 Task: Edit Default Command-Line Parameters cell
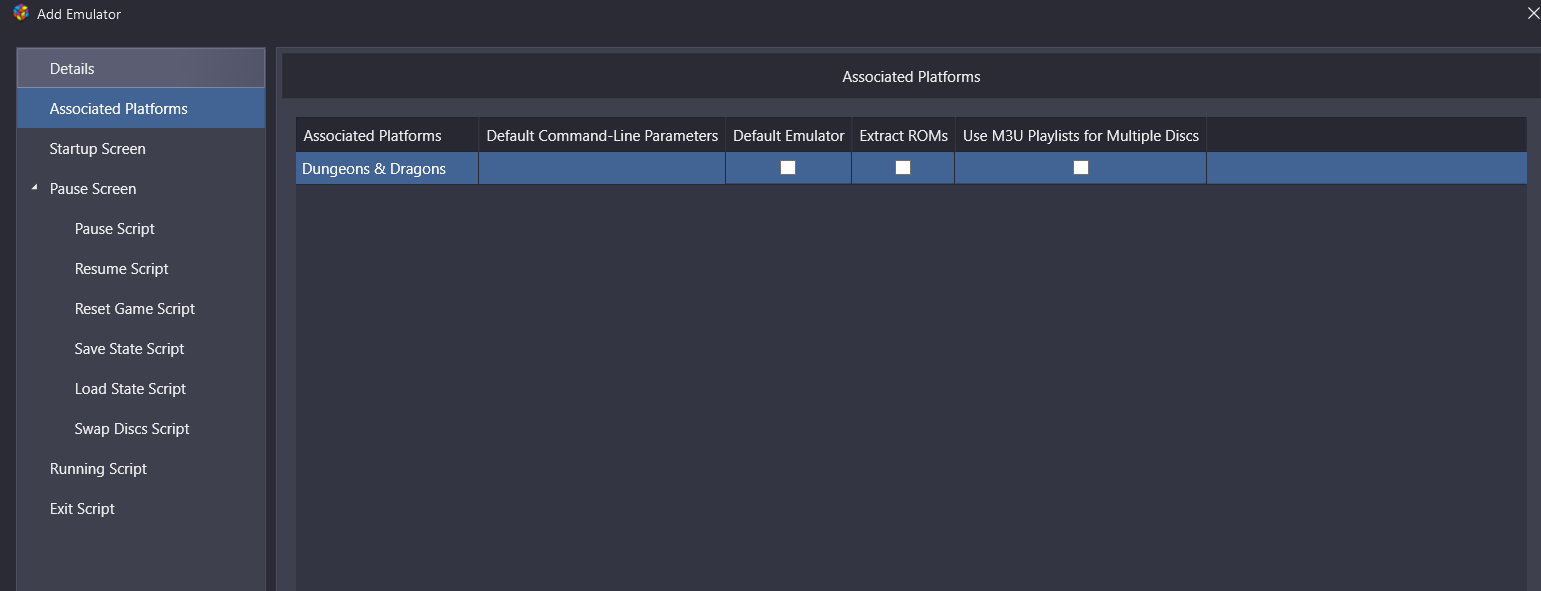click(602, 168)
